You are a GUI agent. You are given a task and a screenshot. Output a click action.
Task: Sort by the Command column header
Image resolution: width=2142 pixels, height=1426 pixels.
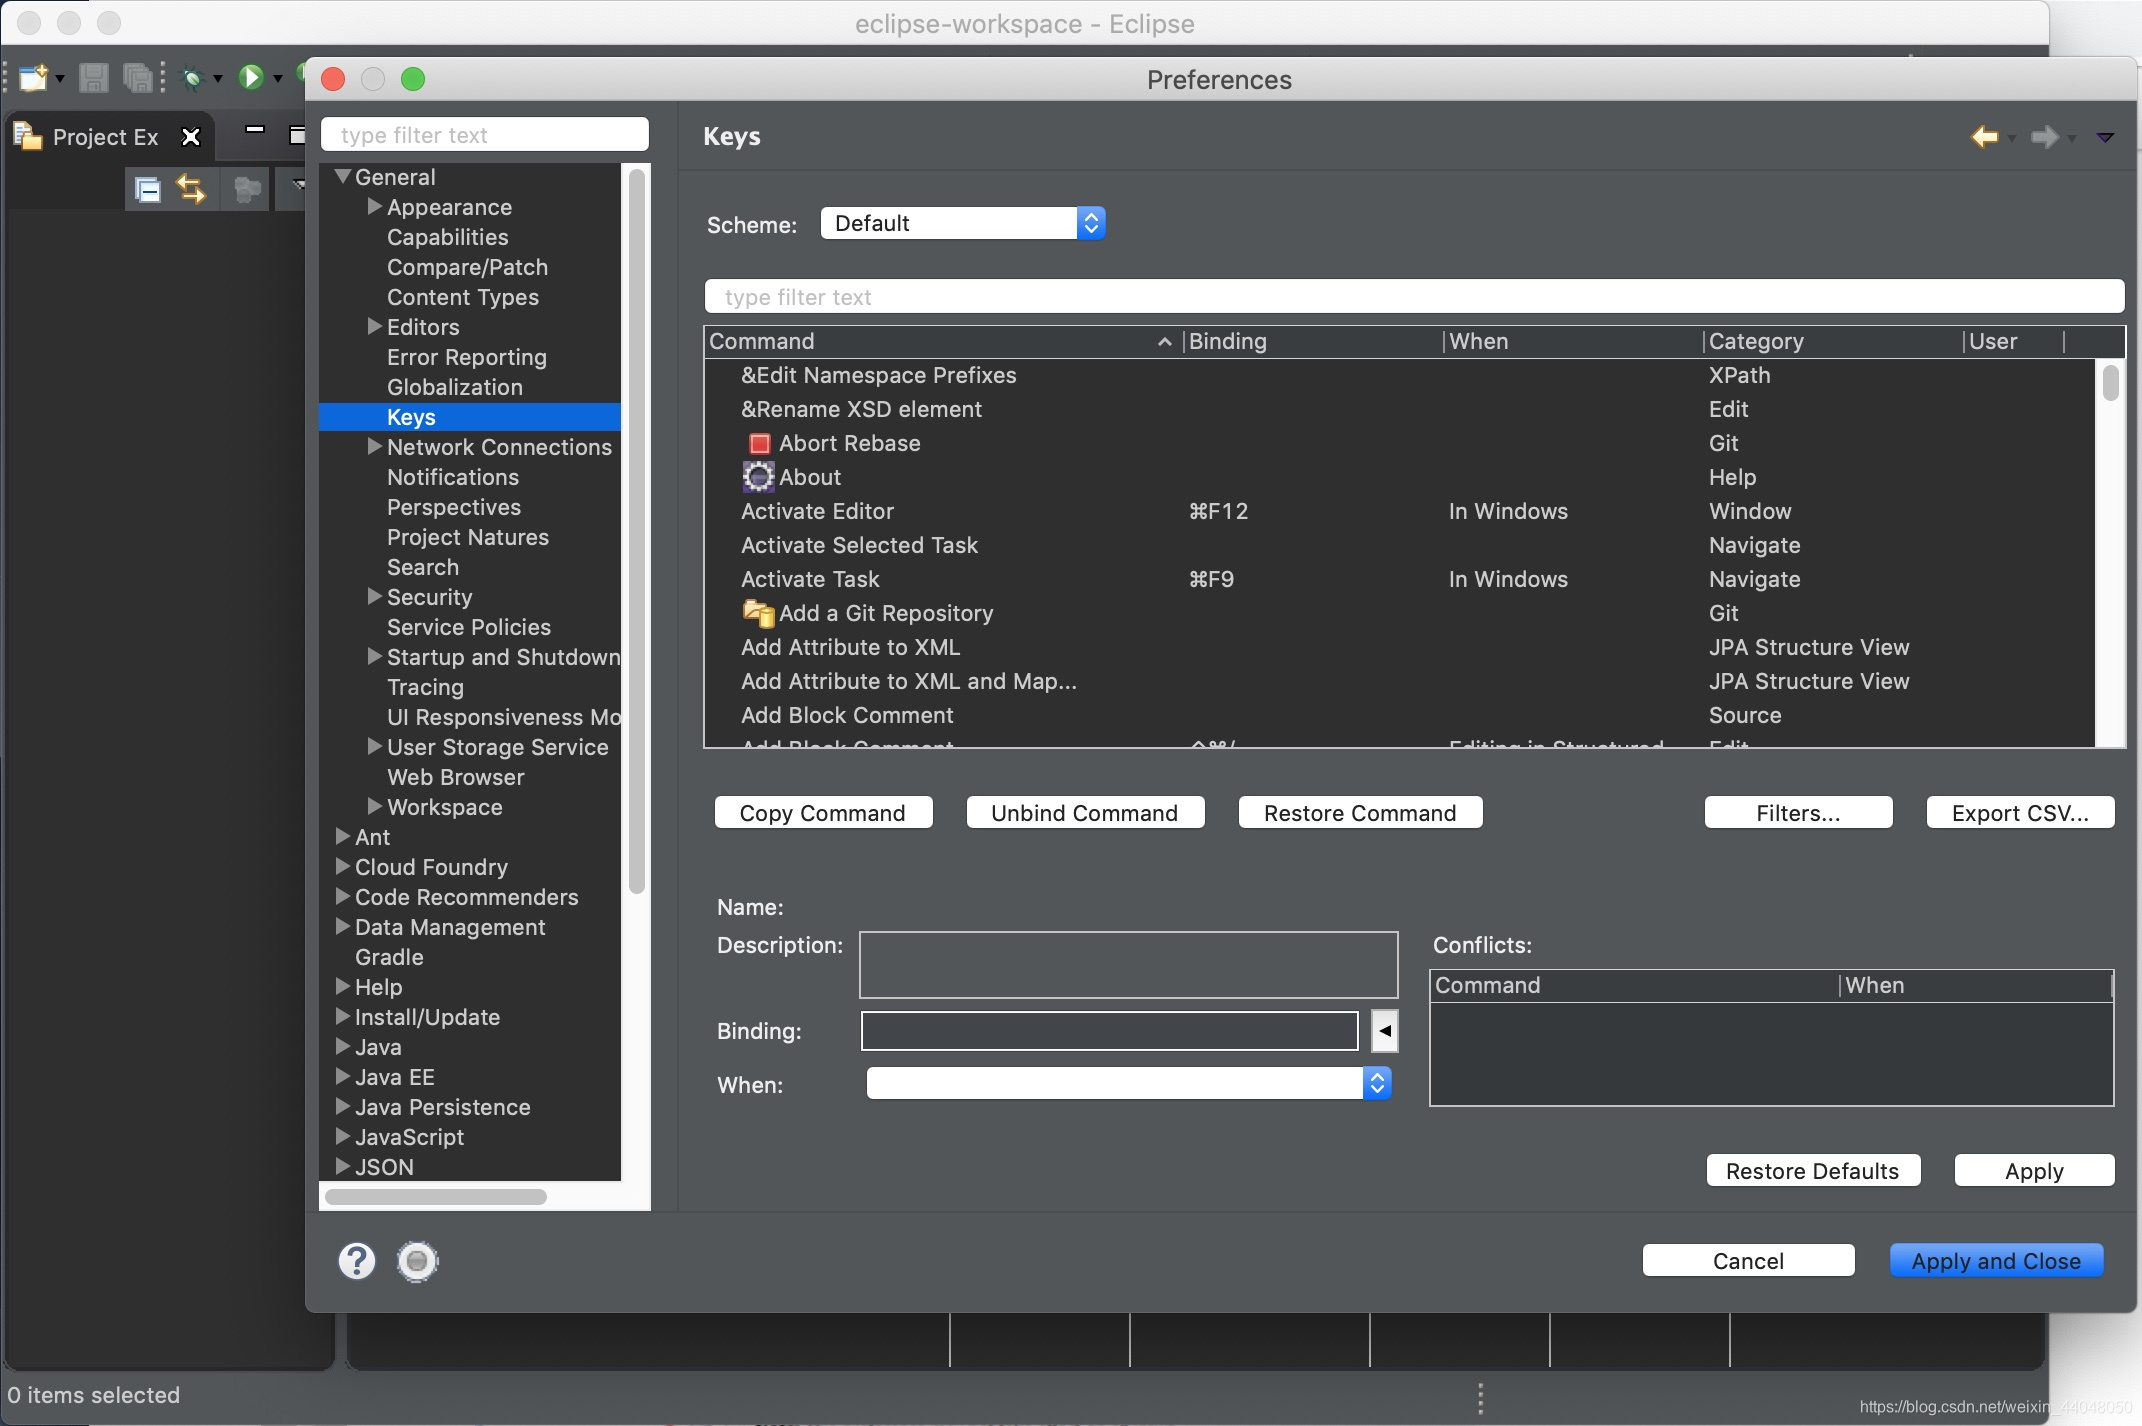click(942, 341)
